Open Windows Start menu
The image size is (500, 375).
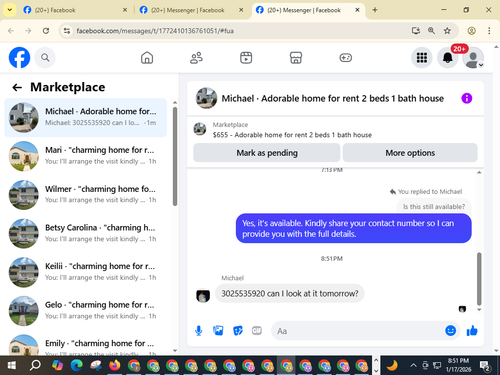(11, 366)
